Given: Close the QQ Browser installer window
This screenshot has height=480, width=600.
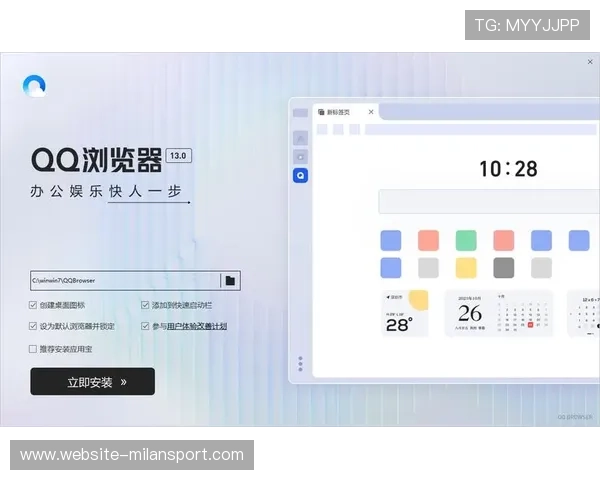Looking at the screenshot, I should [x=590, y=62].
